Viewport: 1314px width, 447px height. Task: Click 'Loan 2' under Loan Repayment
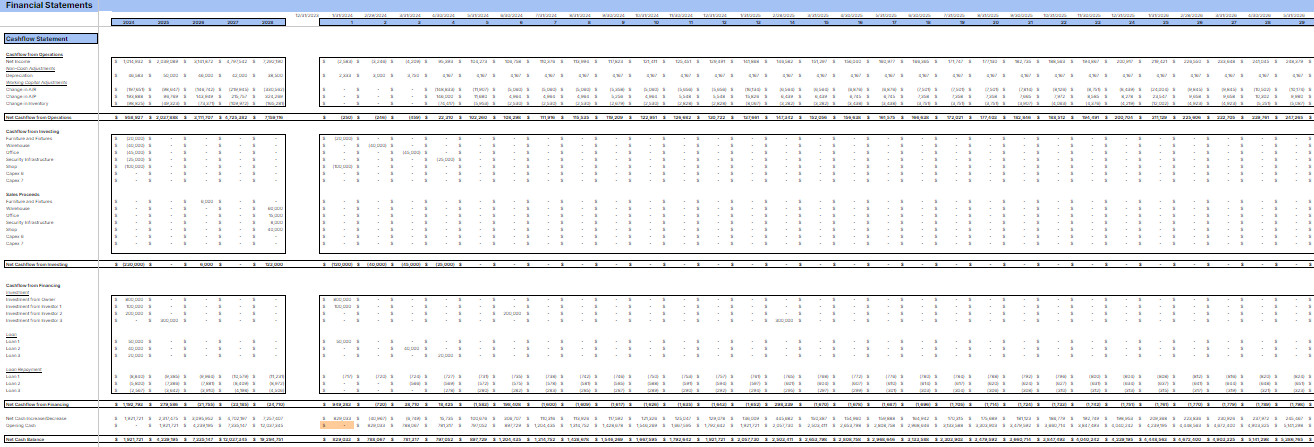point(12,383)
